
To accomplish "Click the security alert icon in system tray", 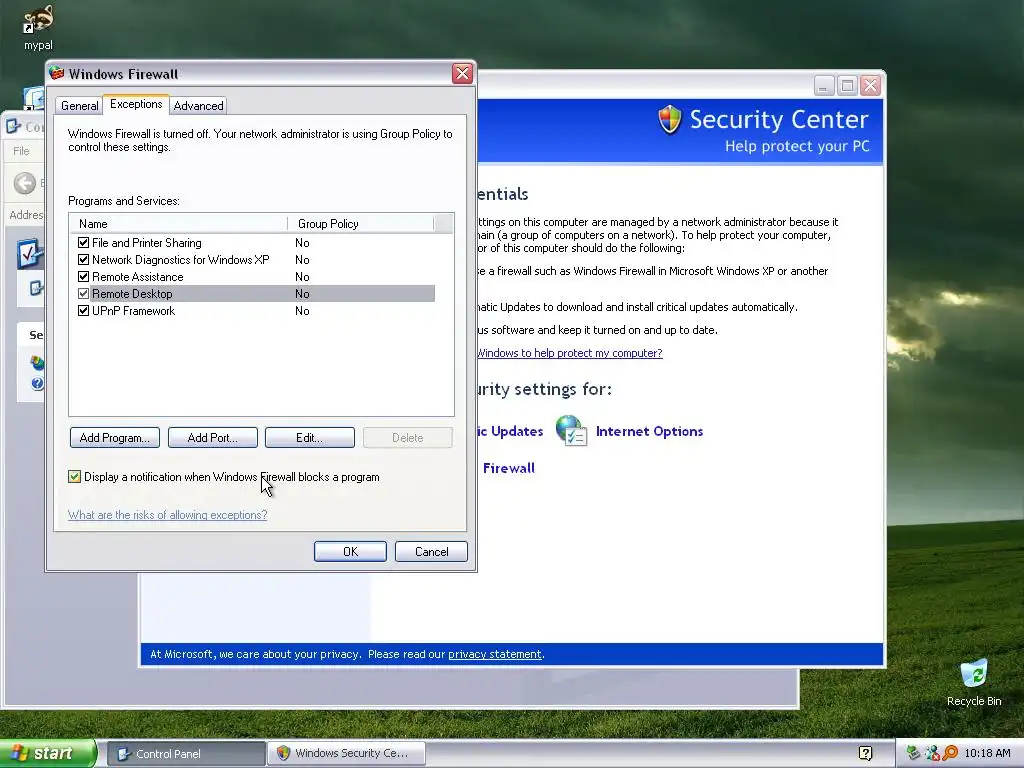I will click(932, 753).
